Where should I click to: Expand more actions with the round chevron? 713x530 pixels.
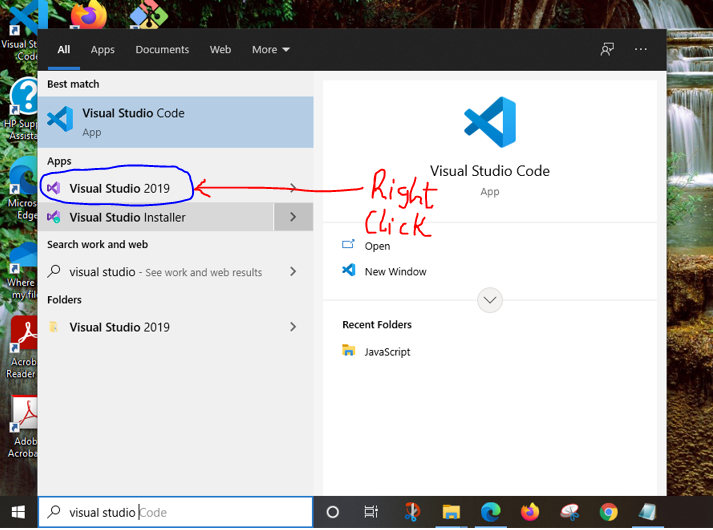point(490,300)
